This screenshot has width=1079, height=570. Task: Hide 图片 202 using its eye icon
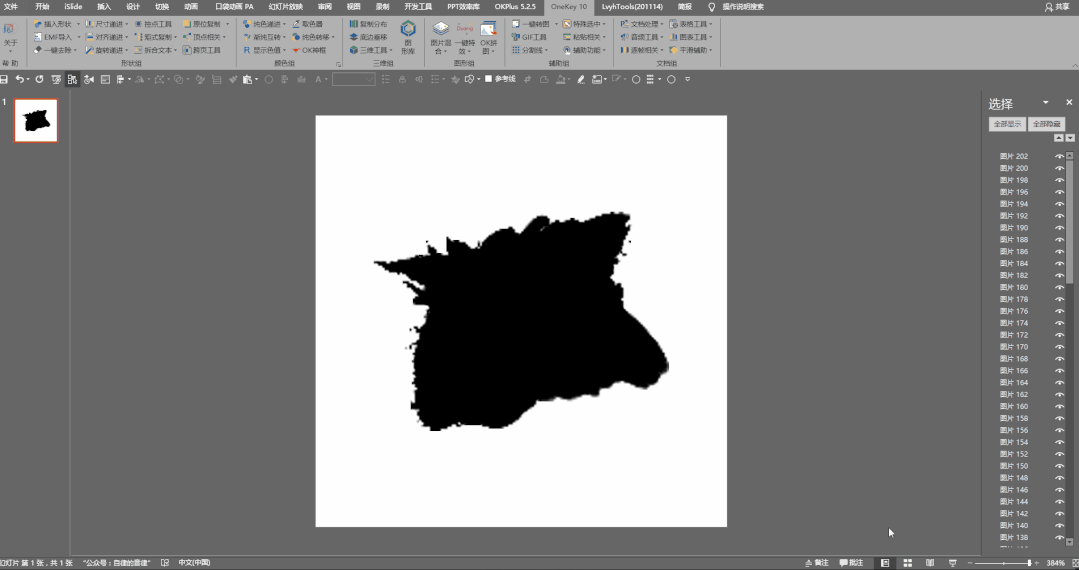coord(1059,156)
